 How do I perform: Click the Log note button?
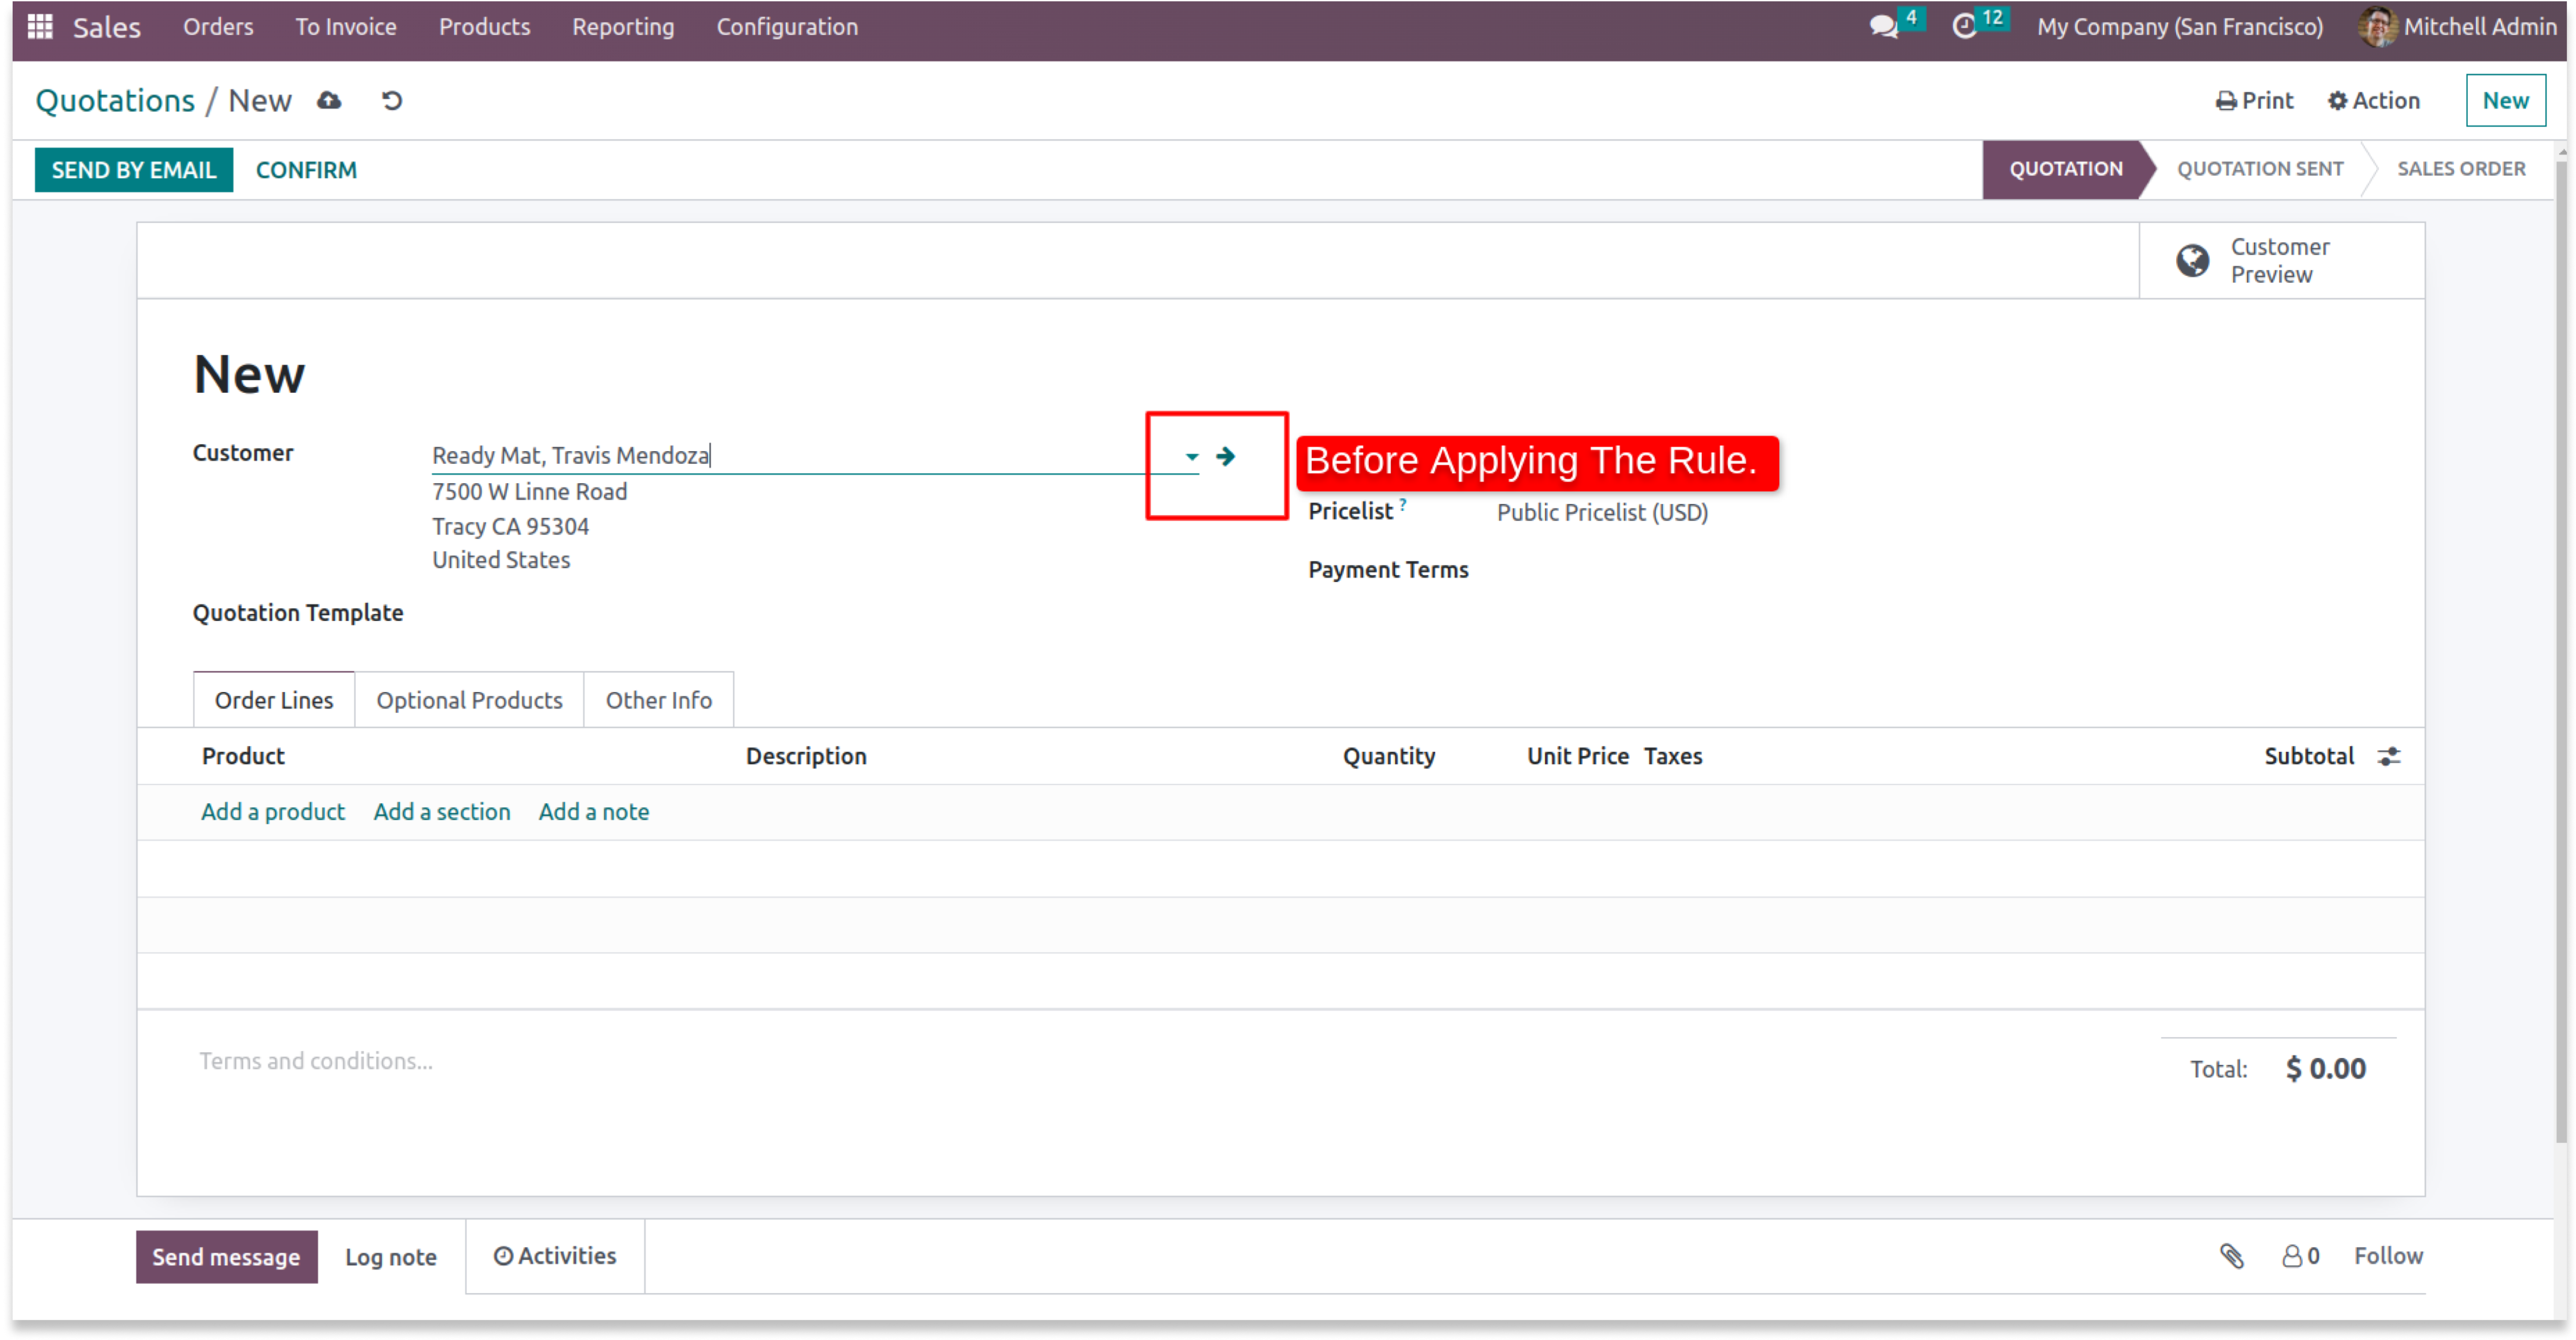(391, 1257)
